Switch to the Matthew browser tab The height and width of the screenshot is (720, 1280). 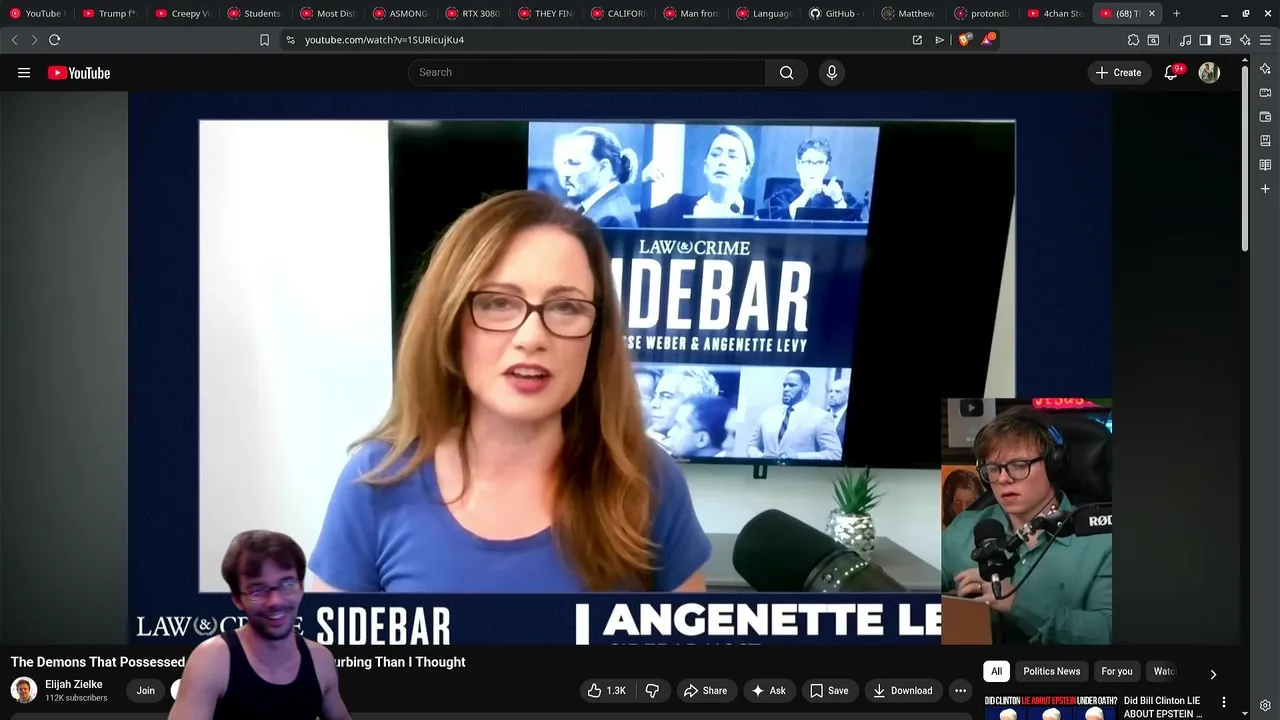pos(909,13)
